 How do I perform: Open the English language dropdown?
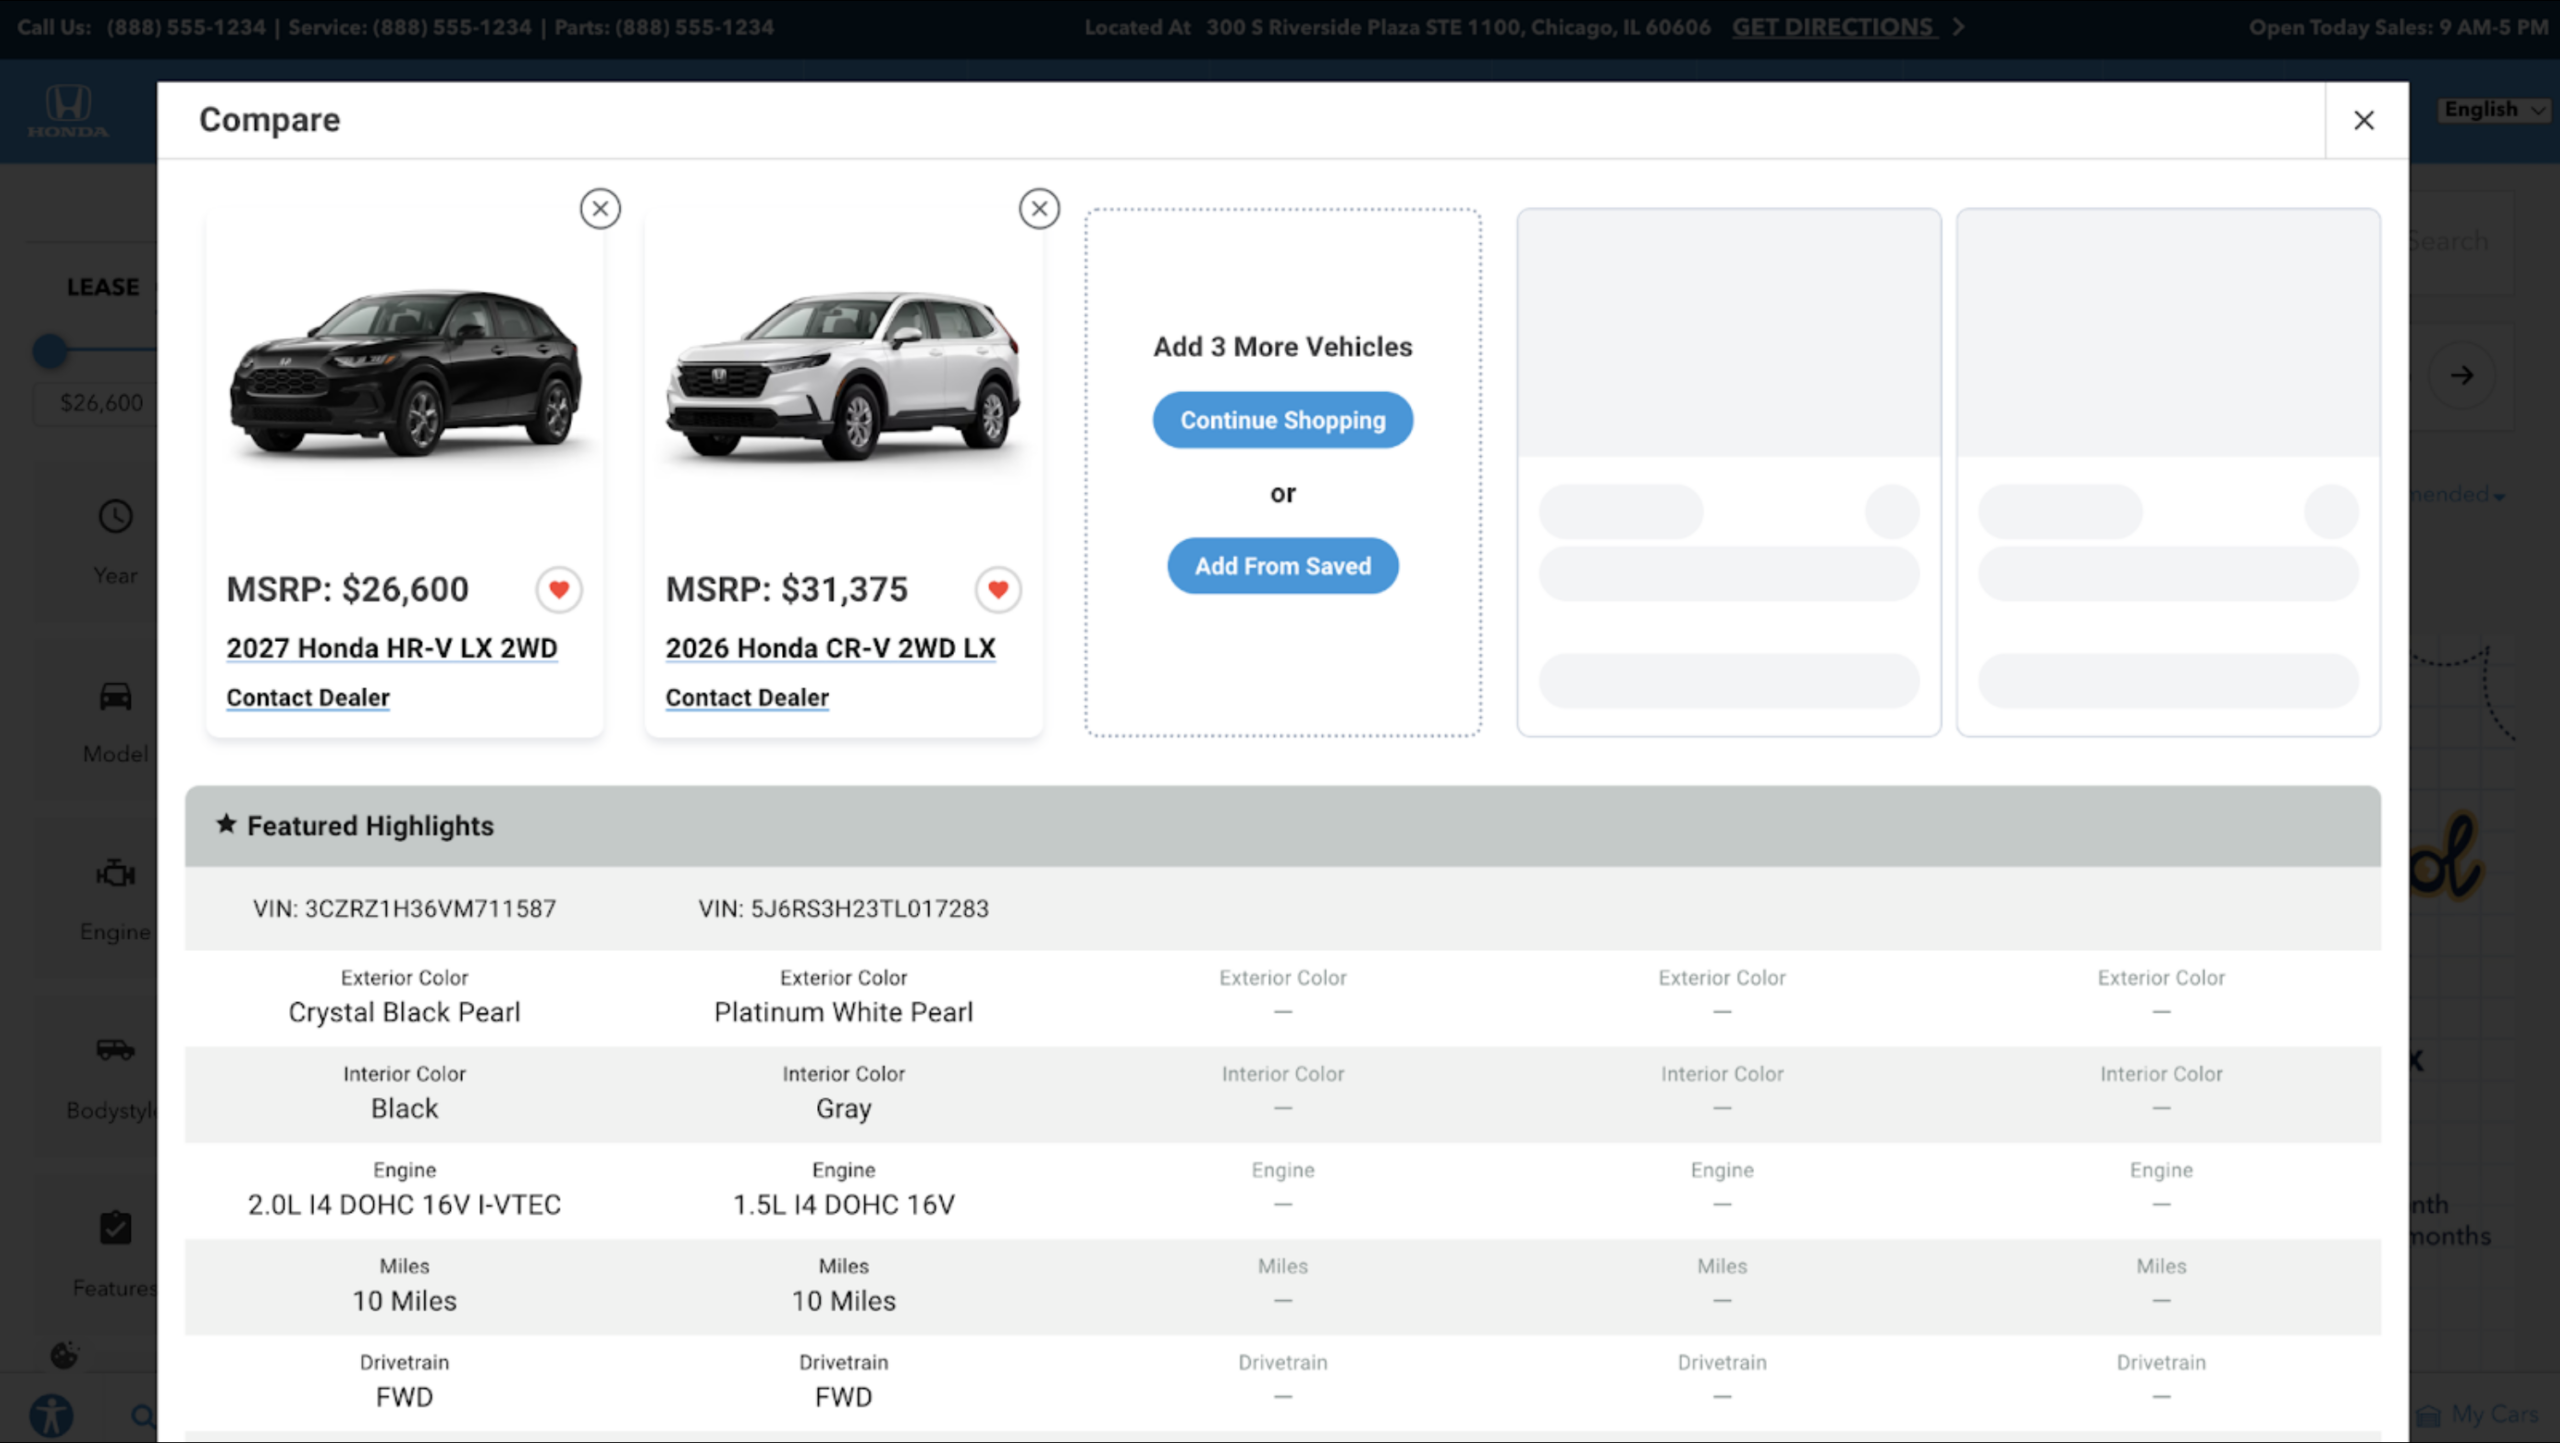tap(2494, 109)
